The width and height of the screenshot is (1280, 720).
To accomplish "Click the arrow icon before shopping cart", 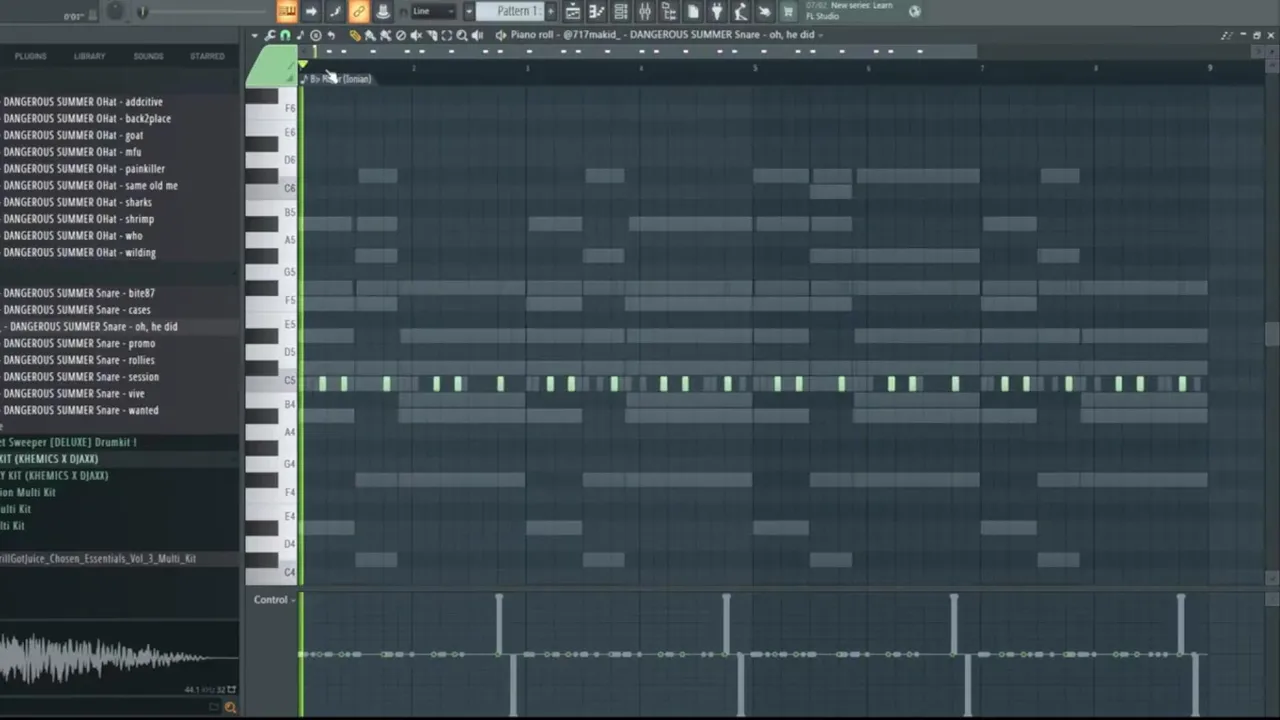I will 765,11.
